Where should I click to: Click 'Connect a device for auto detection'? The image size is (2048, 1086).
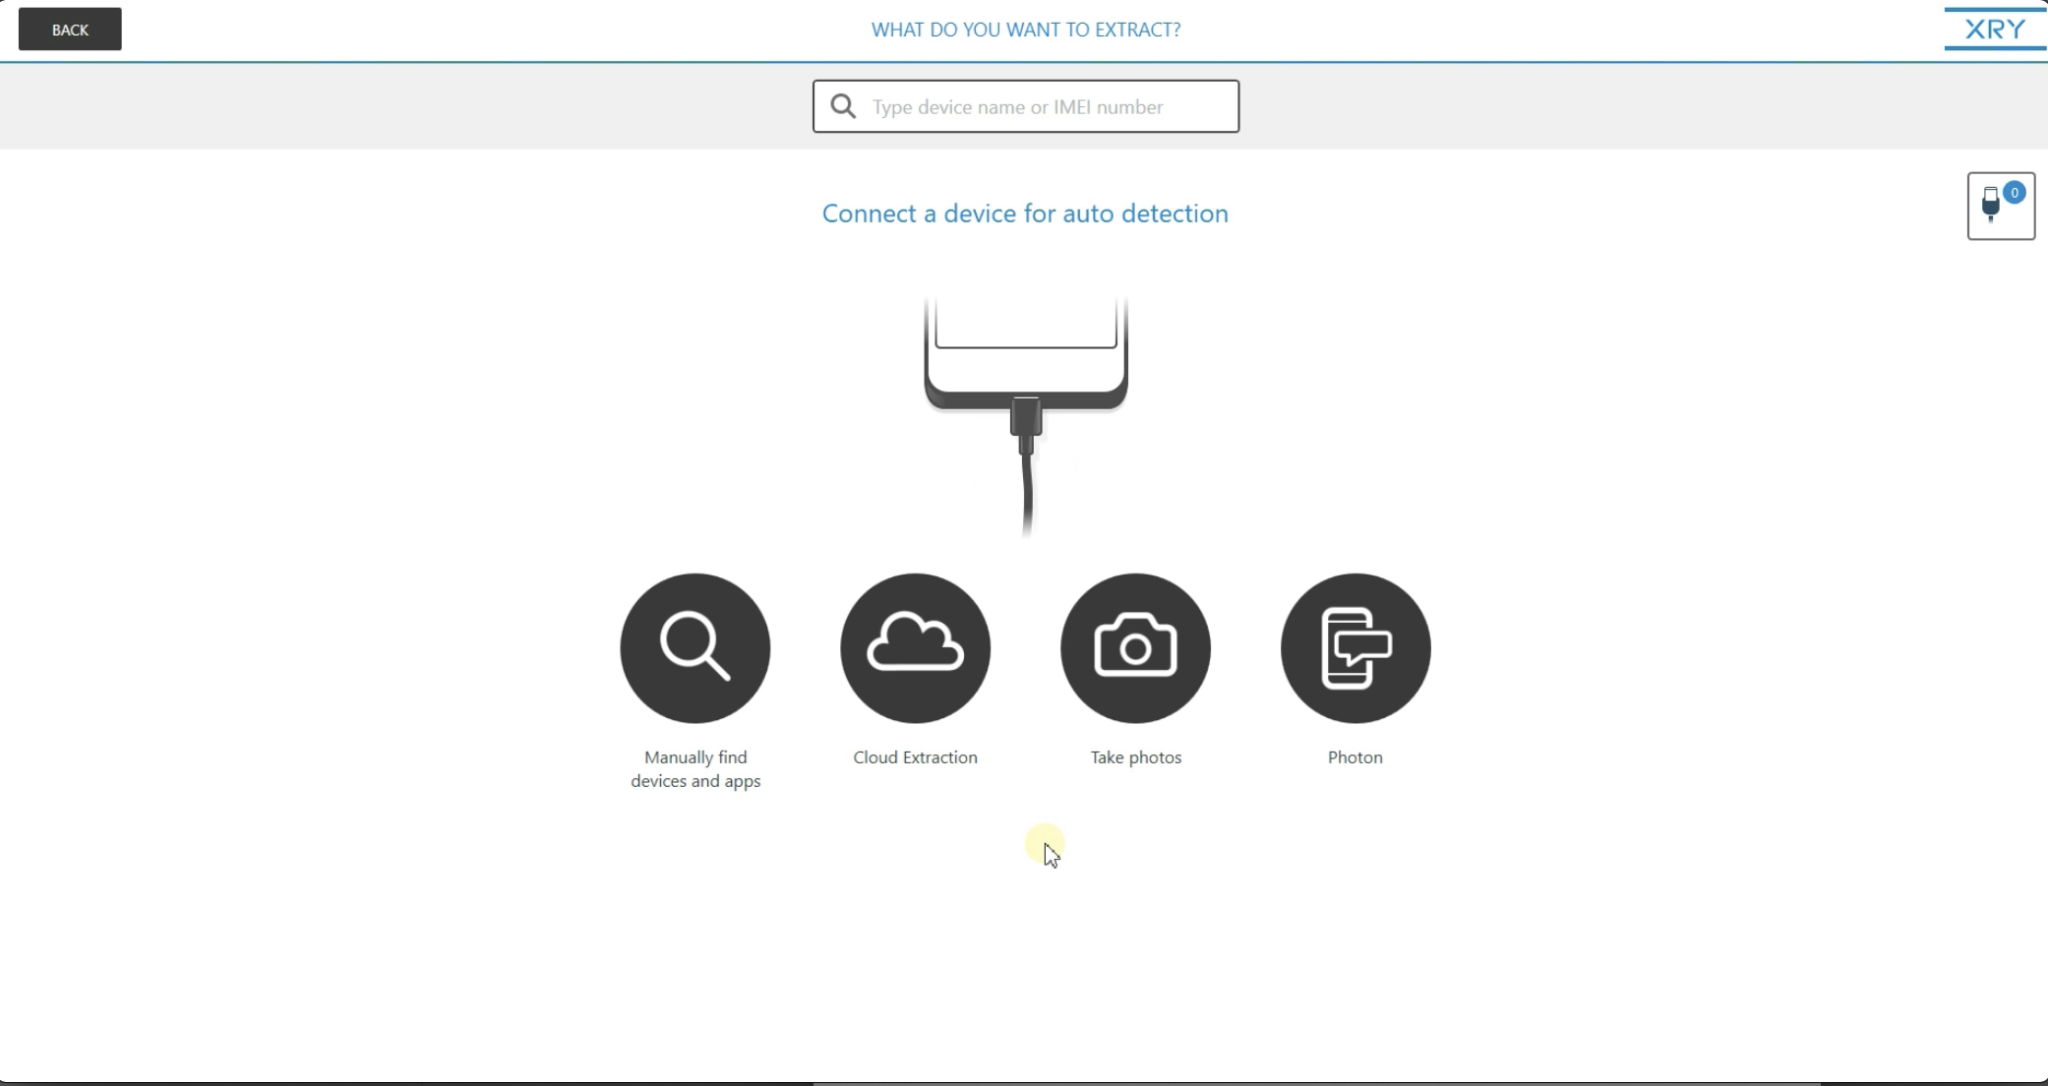(1024, 213)
